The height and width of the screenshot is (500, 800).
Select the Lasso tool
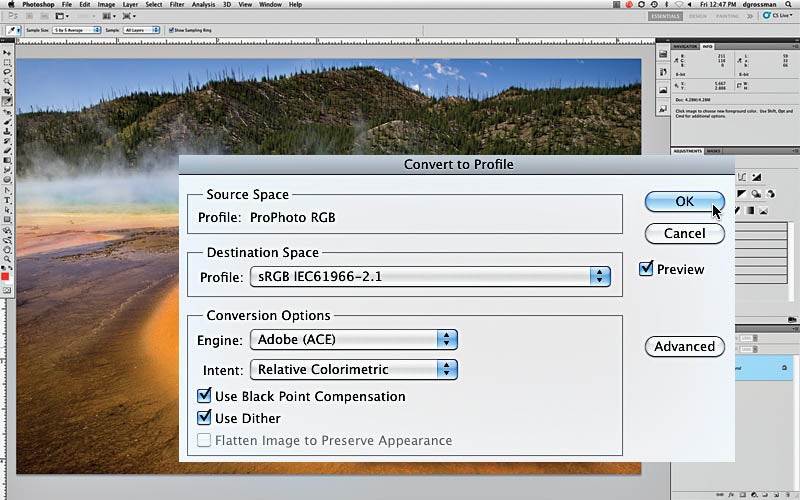click(7, 72)
